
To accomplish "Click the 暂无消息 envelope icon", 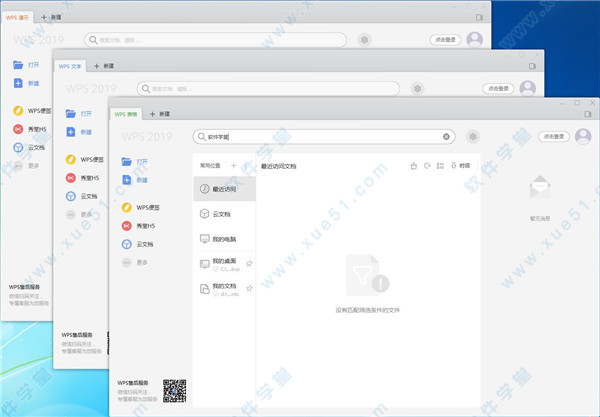I will 540,187.
